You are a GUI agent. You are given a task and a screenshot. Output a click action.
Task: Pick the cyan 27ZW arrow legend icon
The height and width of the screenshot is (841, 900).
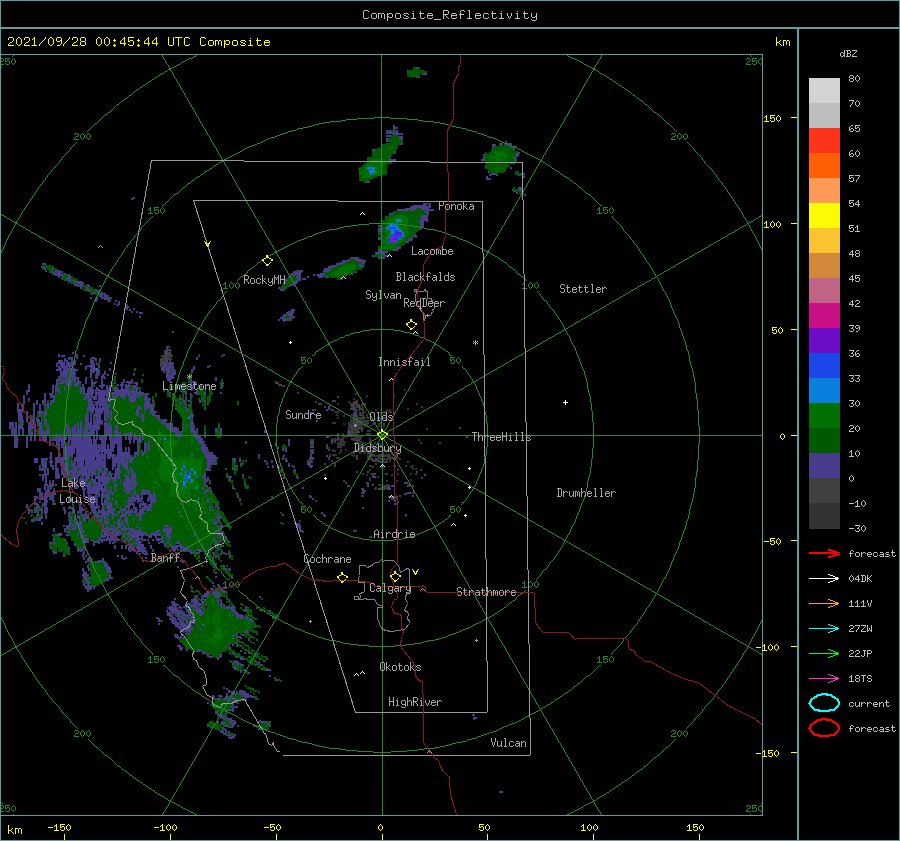pos(824,629)
